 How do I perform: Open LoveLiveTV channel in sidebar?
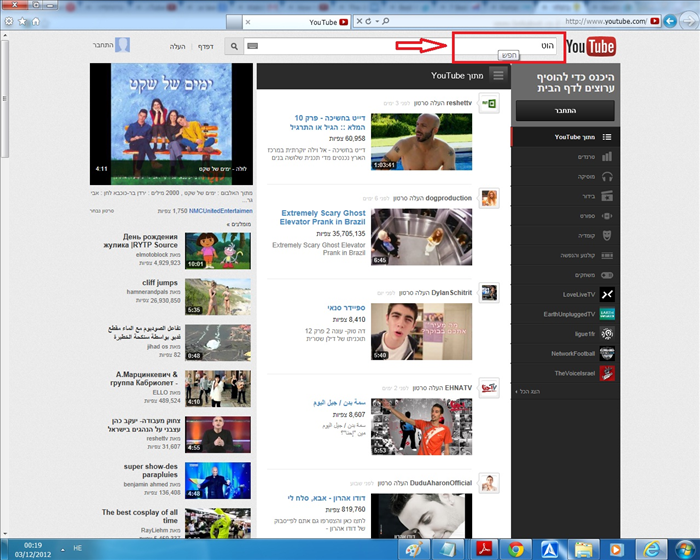[565, 294]
